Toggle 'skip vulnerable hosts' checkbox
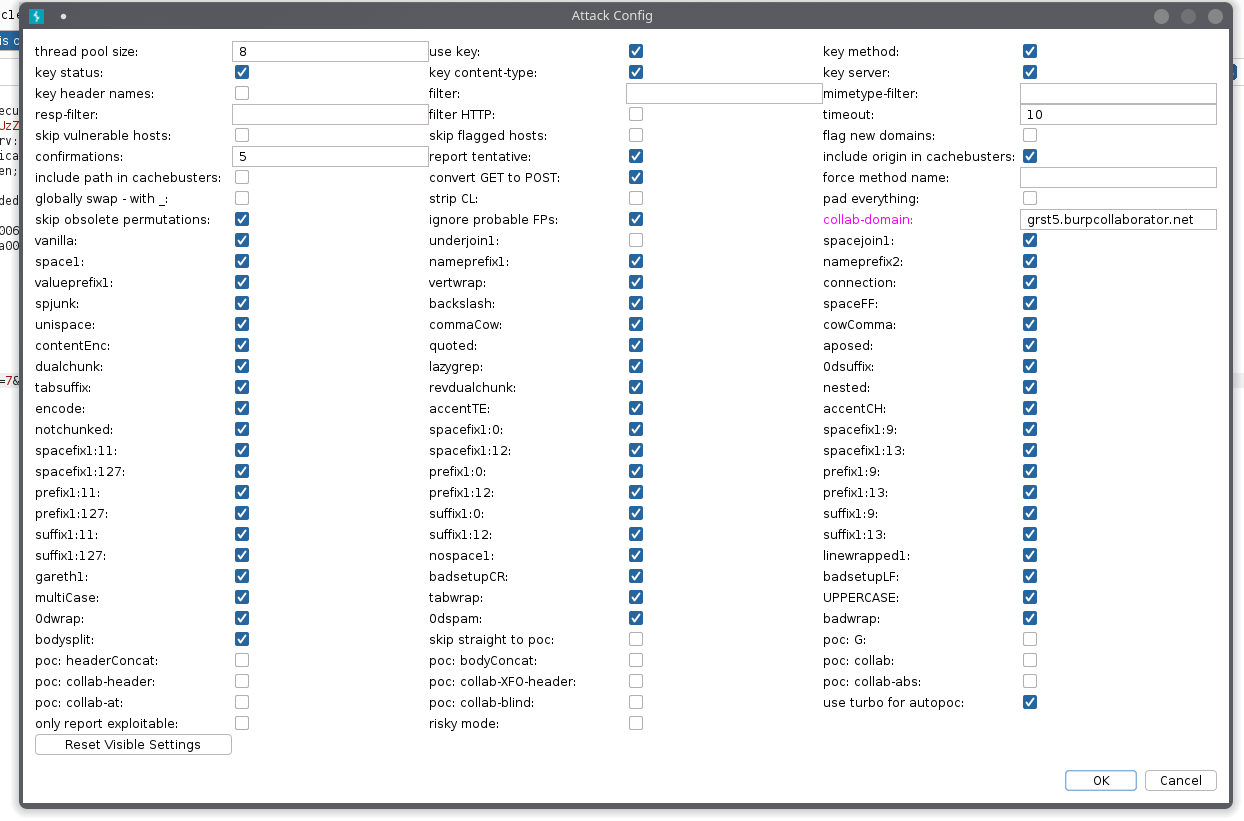 [x=242, y=135]
